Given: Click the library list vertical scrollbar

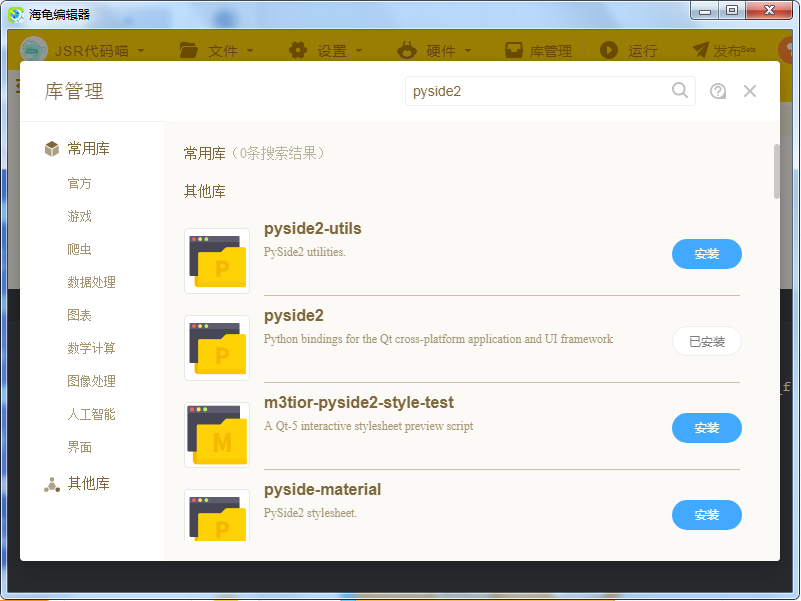Looking at the screenshot, I should 776,171.
